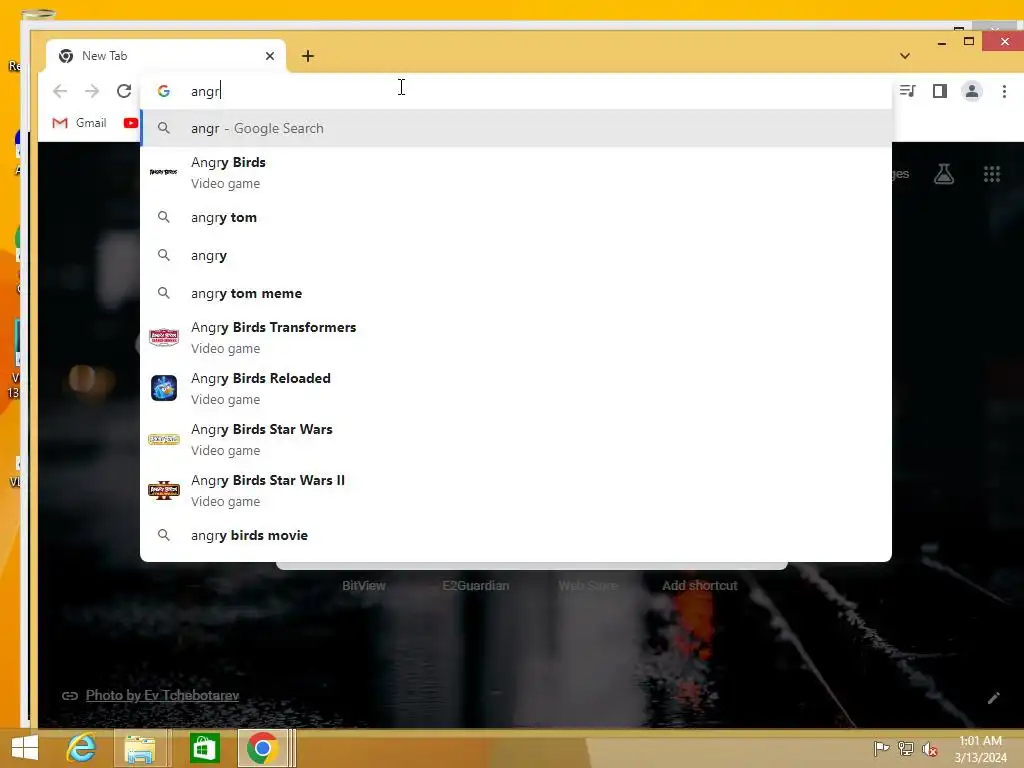Click the address bar with 'angr' text
The image size is (1024, 768).
pyautogui.click(x=516, y=91)
